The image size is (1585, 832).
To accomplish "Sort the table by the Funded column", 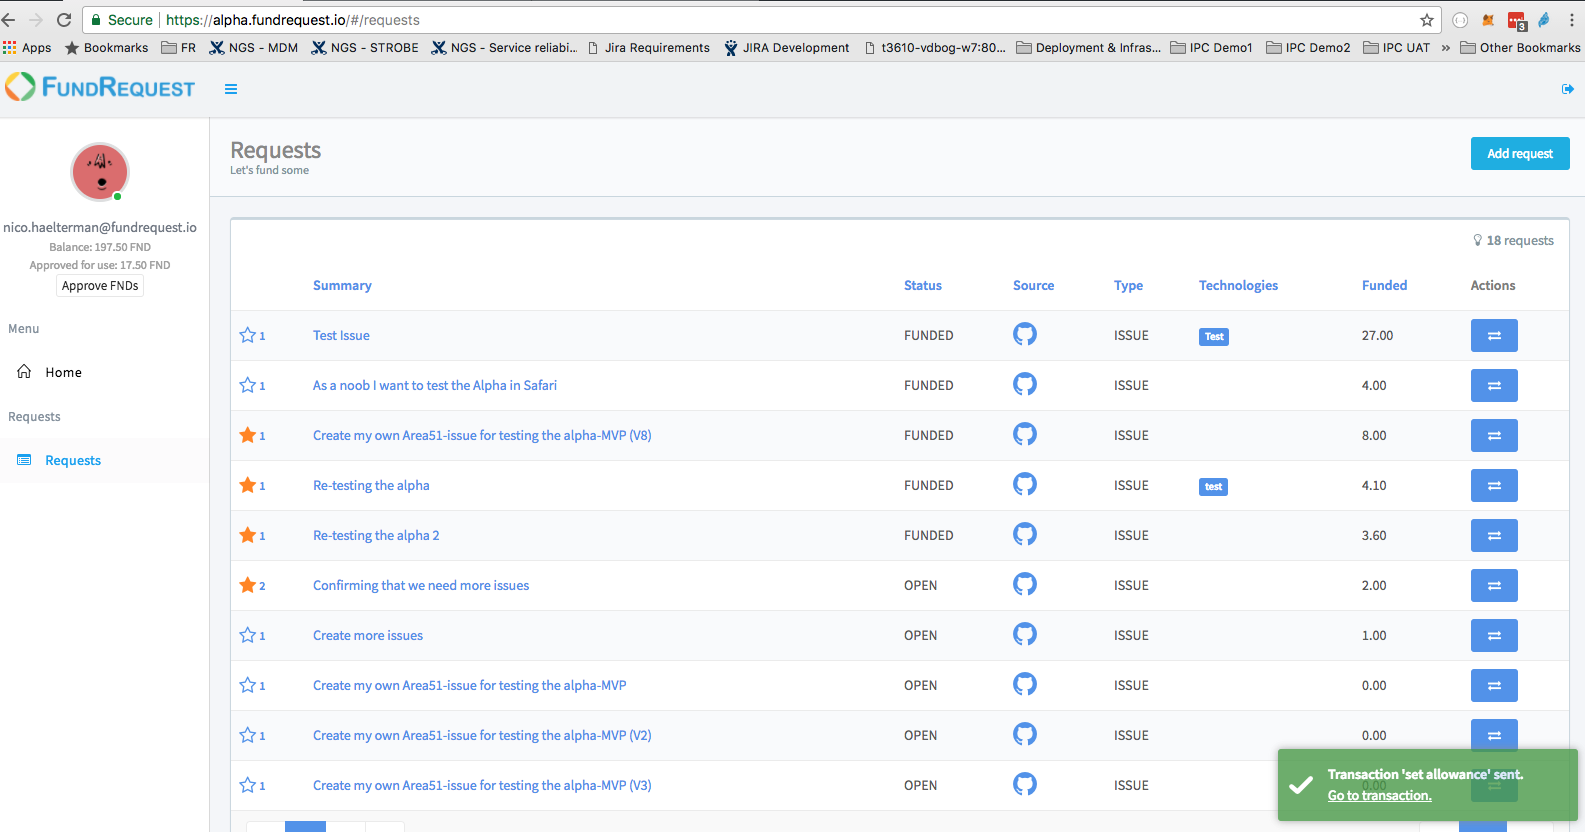I will coord(1384,285).
